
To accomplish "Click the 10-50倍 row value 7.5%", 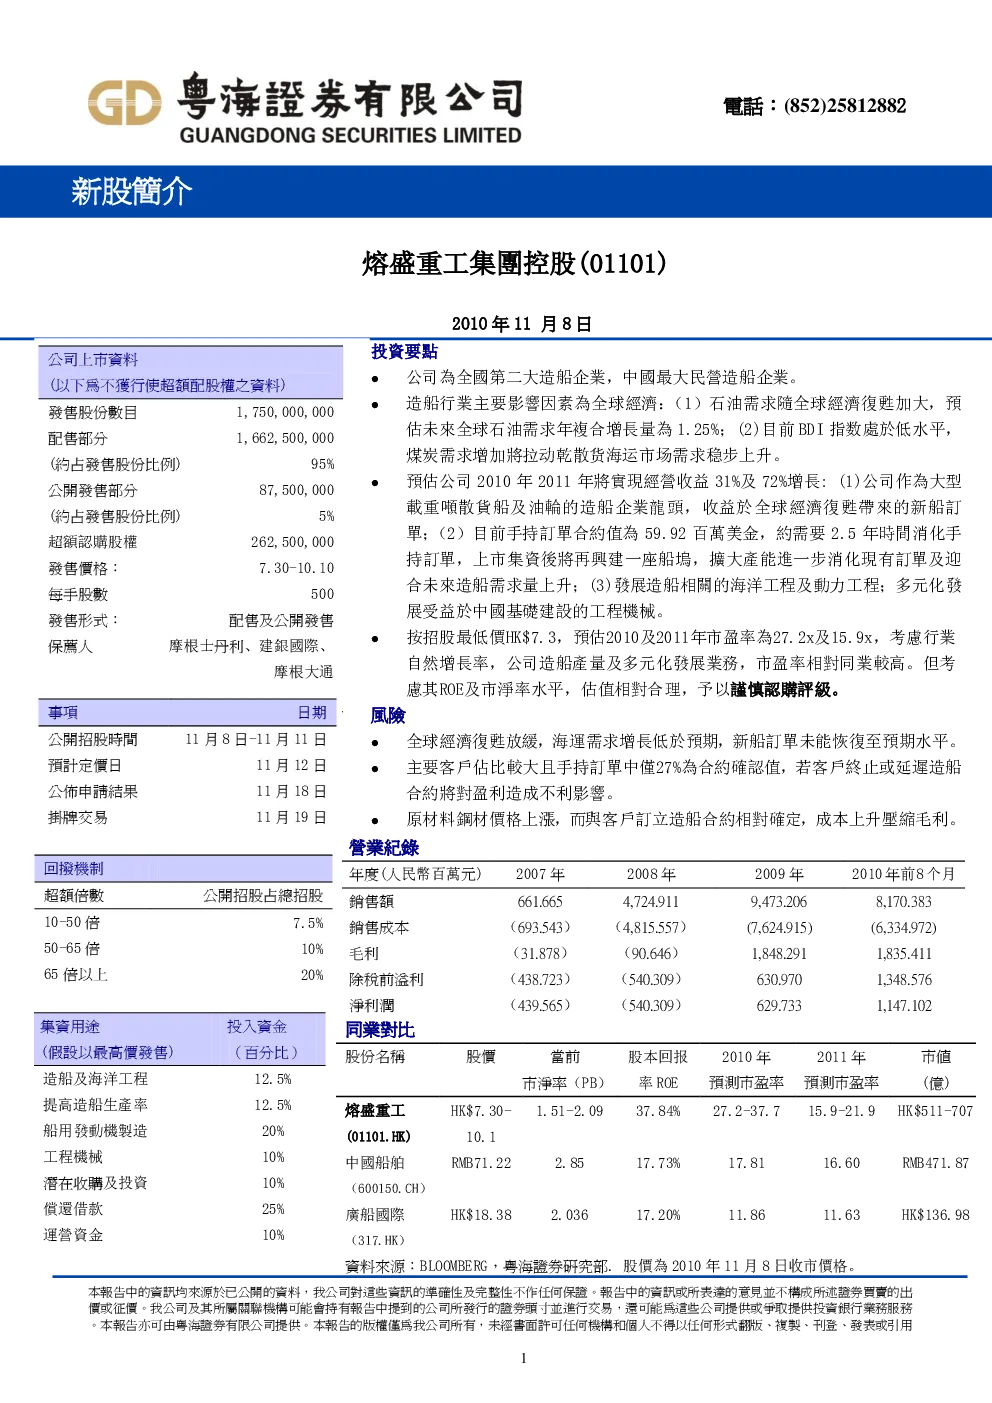I will [x=308, y=923].
